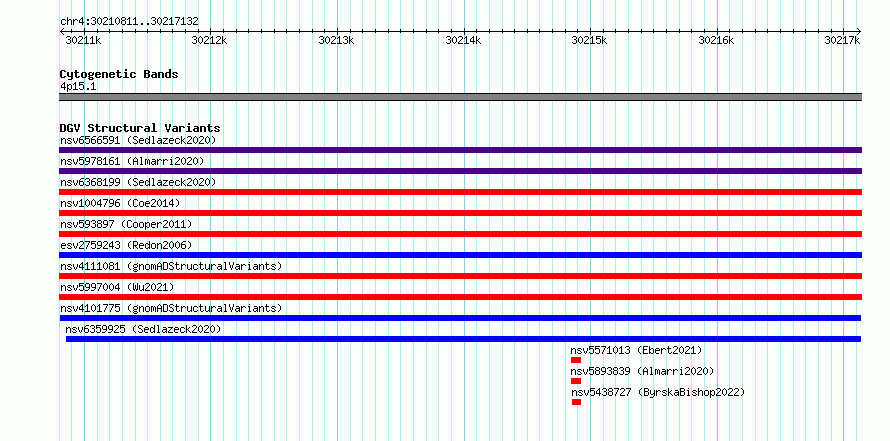
Task: Click the DGV Structural Variants track title
Action: coord(140,128)
